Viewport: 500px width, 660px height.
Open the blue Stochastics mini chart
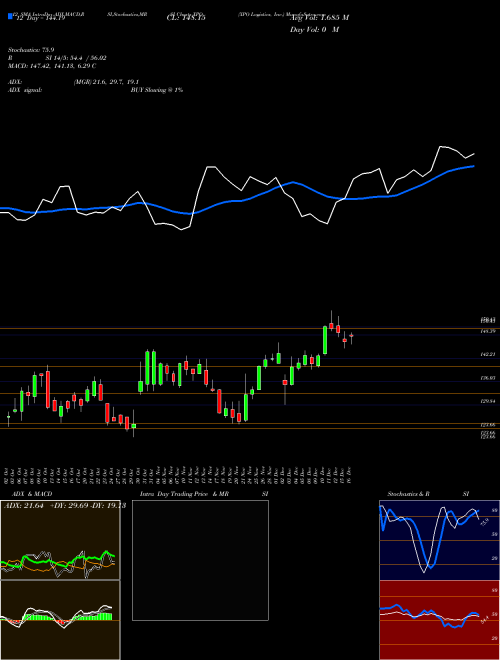[x=439, y=540]
